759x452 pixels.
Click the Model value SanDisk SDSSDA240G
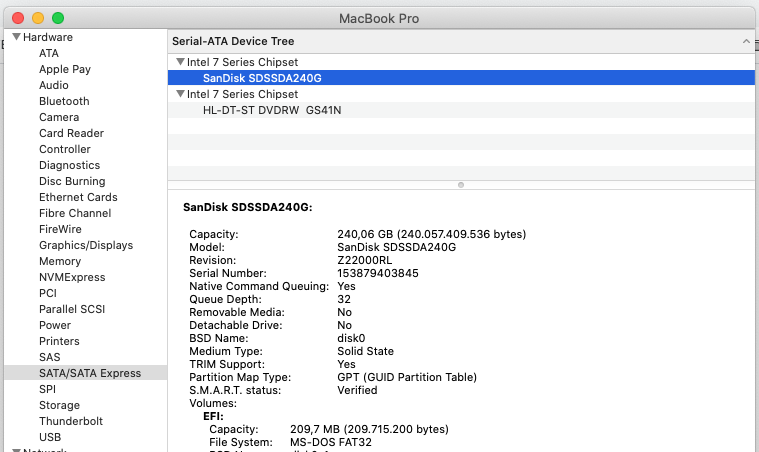396,247
